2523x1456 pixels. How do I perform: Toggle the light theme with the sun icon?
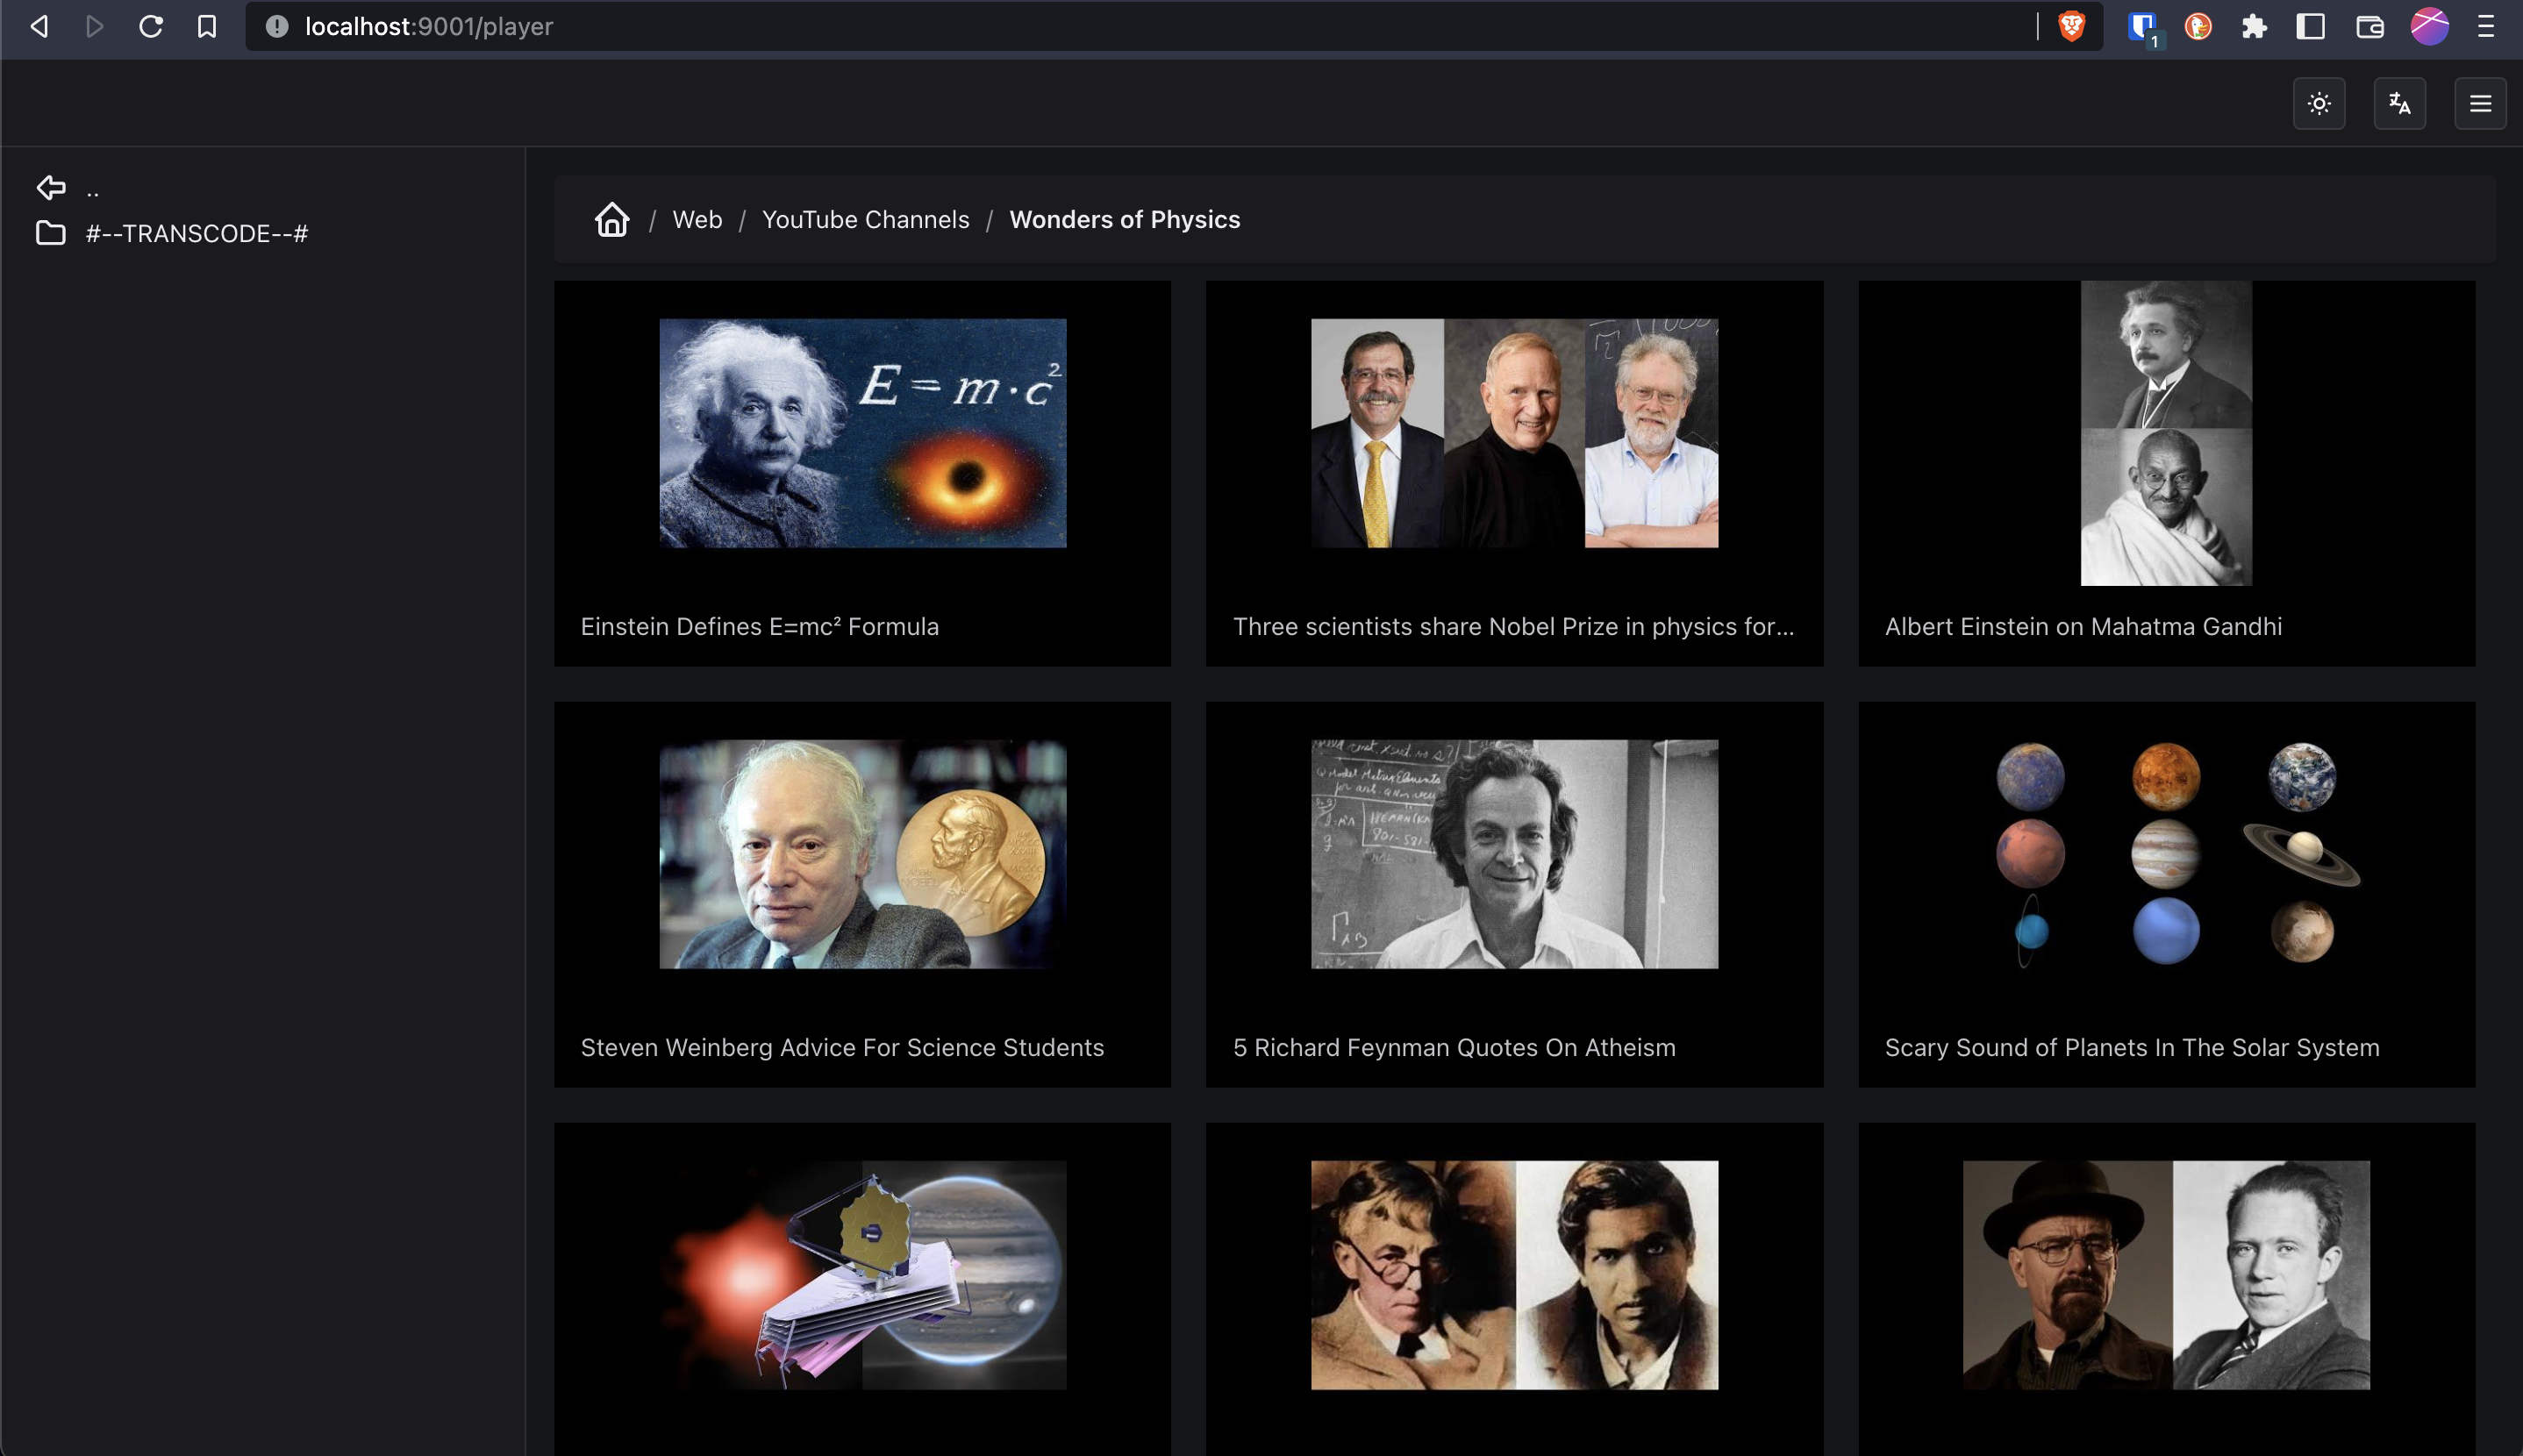2319,103
